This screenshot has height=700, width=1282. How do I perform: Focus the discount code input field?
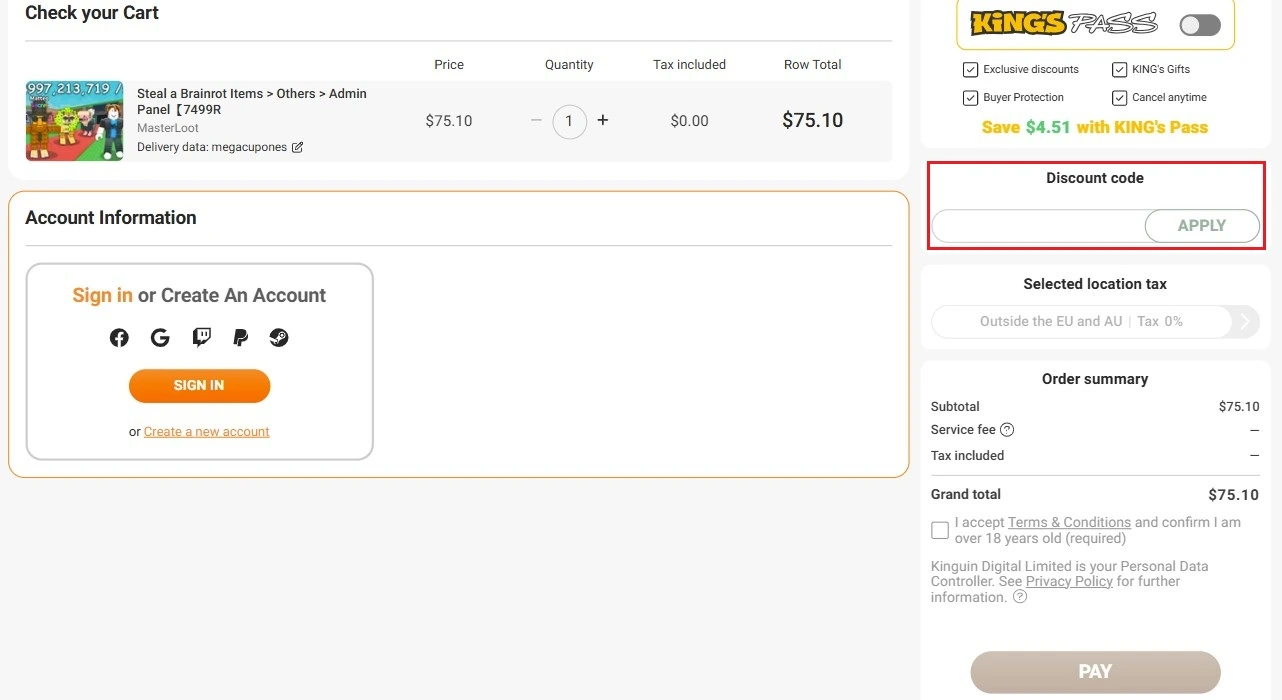coord(1038,226)
